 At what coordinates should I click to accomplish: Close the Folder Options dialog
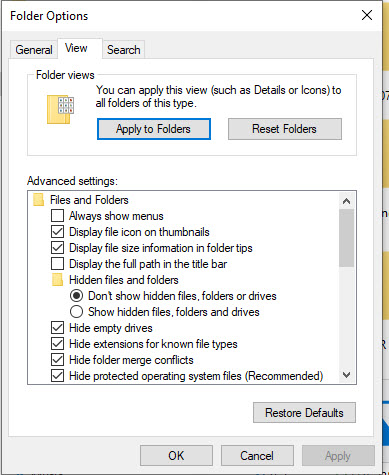point(367,15)
